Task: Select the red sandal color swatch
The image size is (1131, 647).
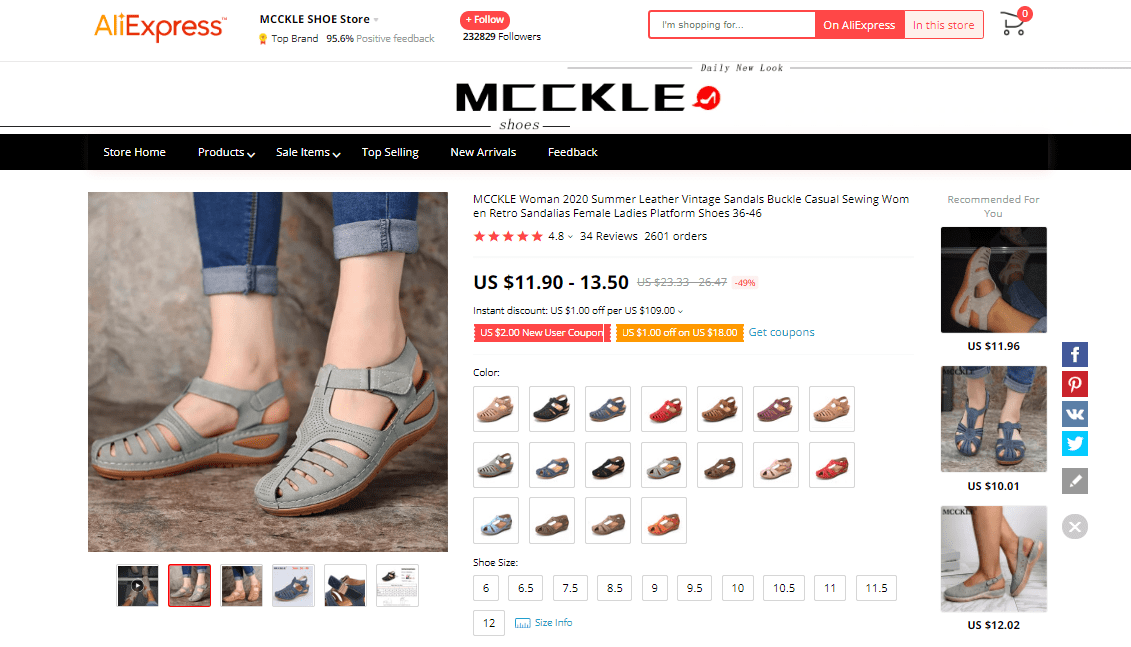Action: pyautogui.click(x=664, y=409)
